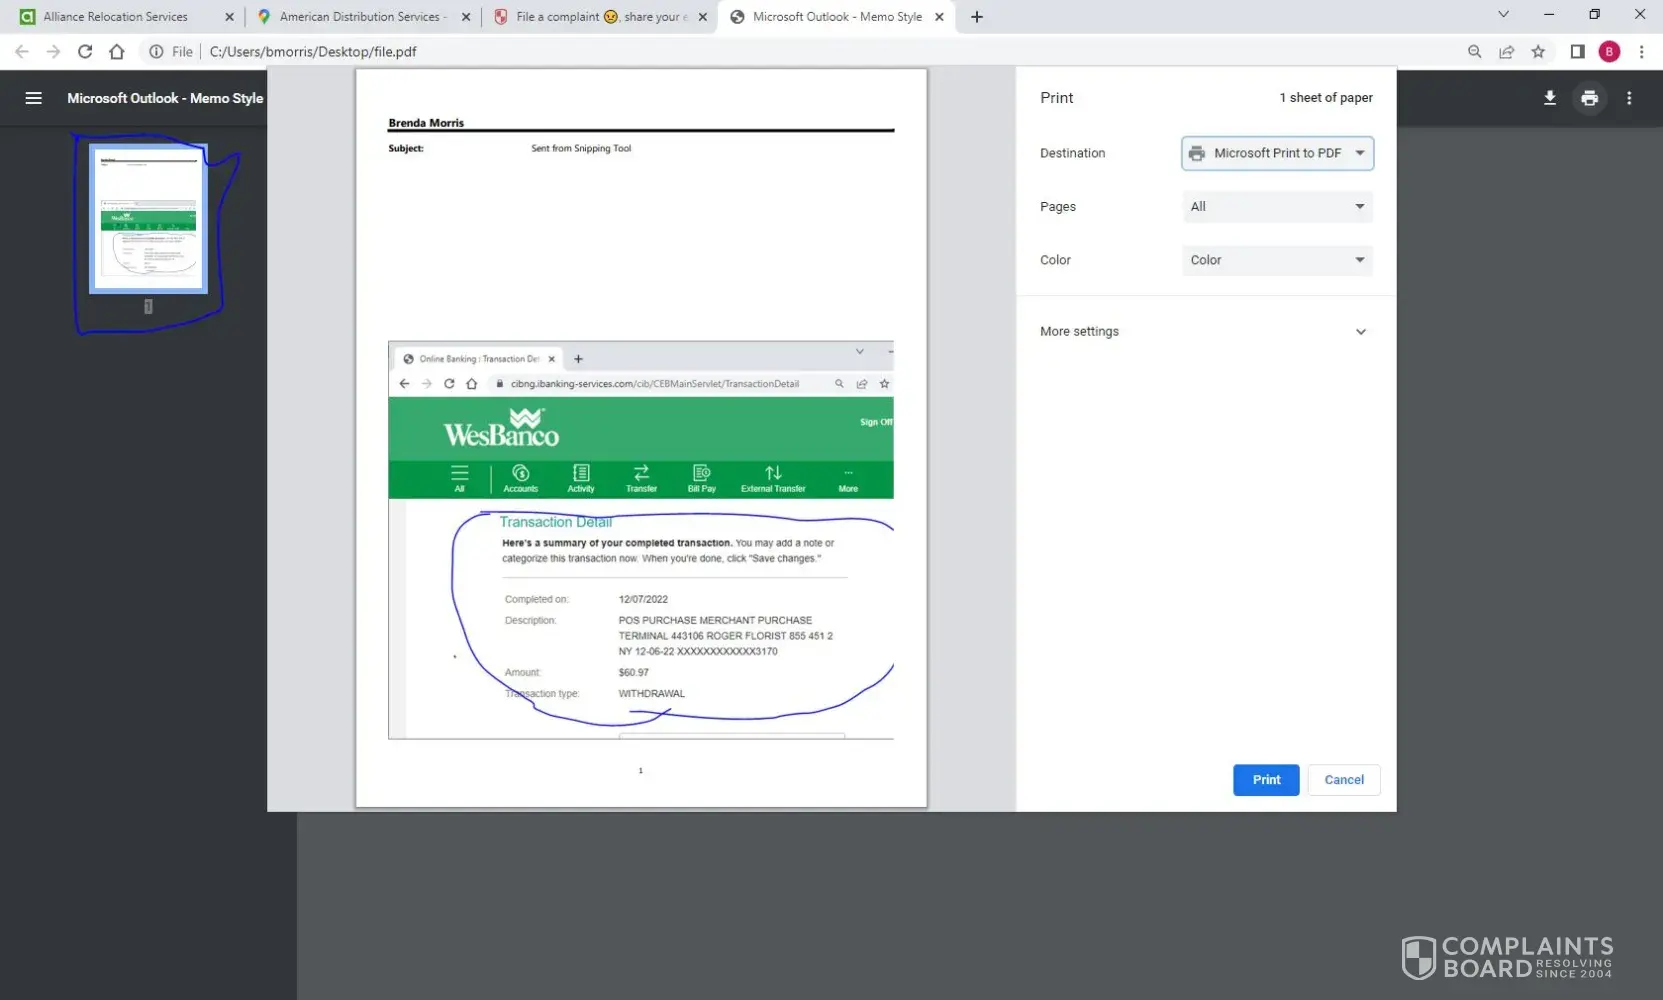Viewport: 1663px width, 1000px height.
Task: Select the page 1 thumbnail
Action: click(148, 218)
